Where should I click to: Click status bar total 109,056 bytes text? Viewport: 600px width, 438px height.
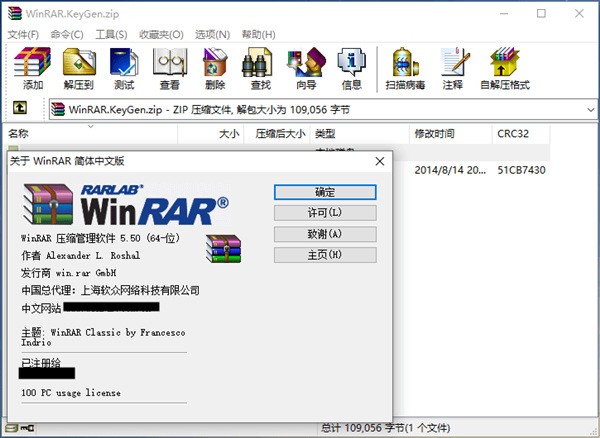pyautogui.click(x=385, y=428)
